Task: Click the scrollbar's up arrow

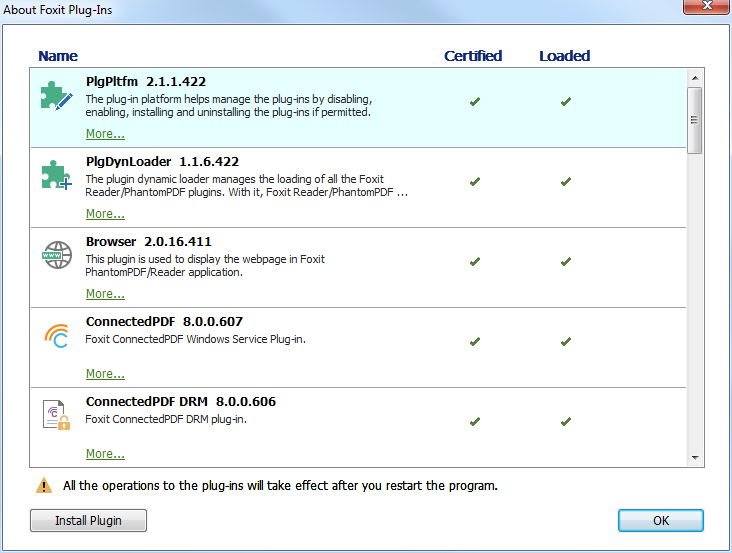Action: [695, 78]
